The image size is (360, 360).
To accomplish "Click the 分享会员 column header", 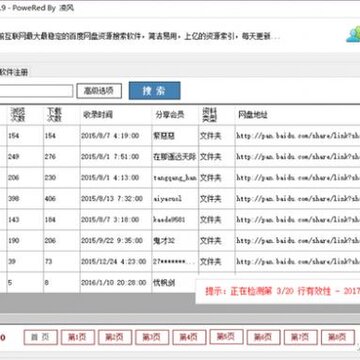I will pyautogui.click(x=170, y=115).
